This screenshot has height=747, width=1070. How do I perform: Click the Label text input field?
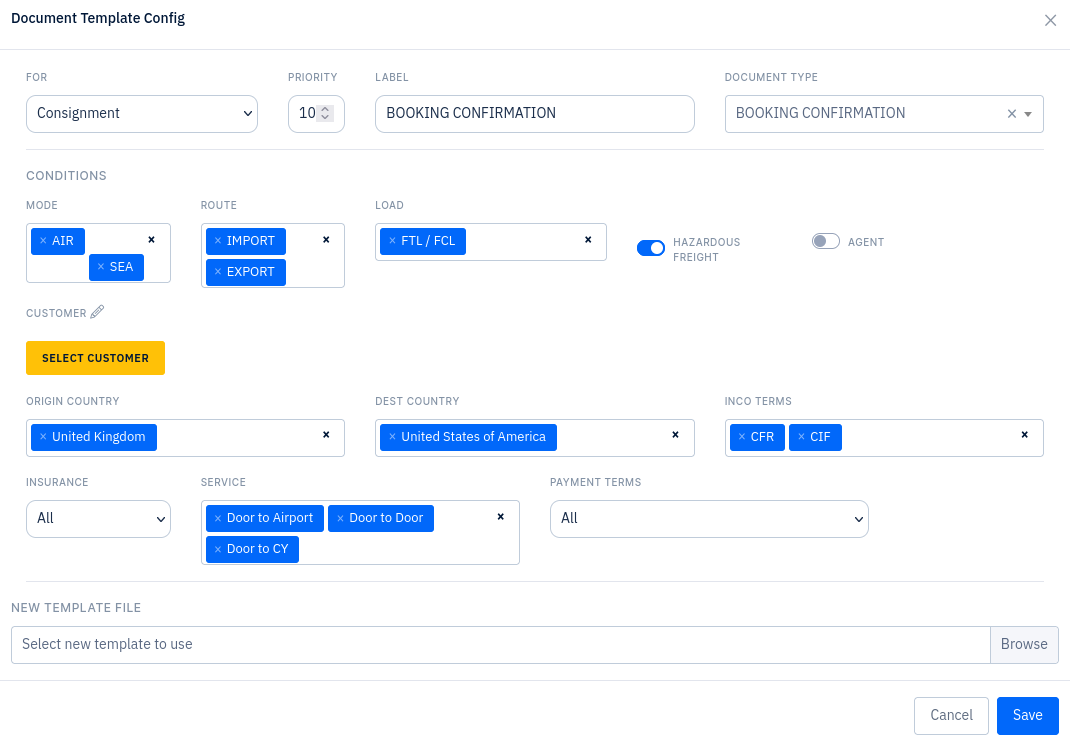click(534, 114)
